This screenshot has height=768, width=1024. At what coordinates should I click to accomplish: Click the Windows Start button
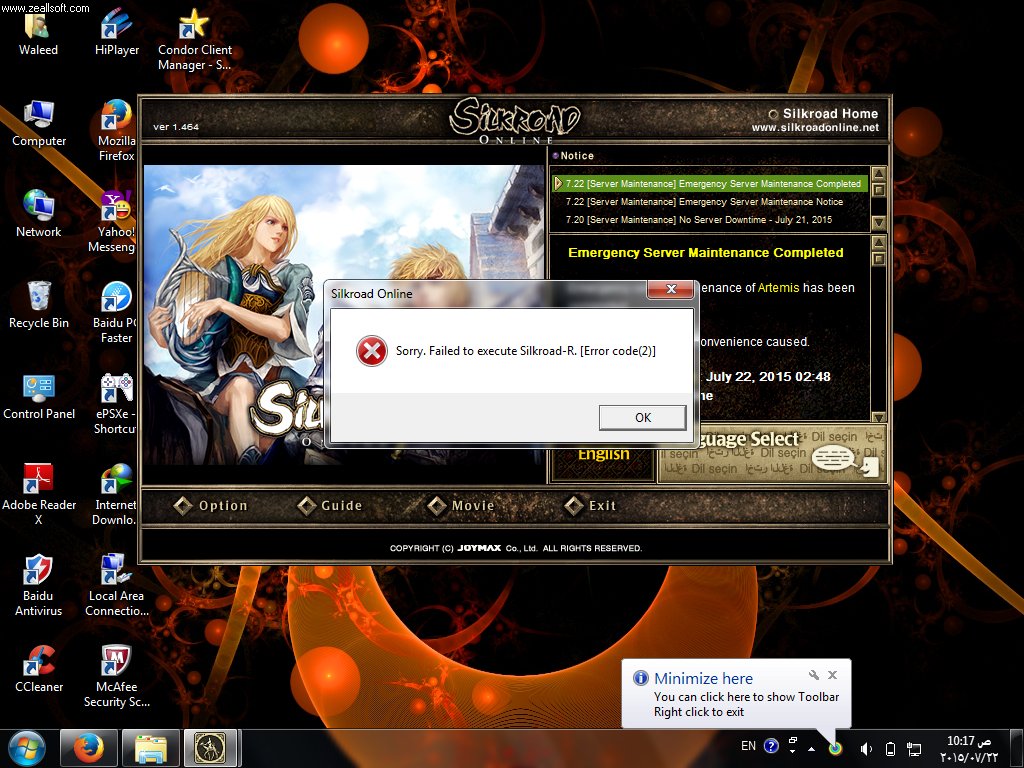27,748
